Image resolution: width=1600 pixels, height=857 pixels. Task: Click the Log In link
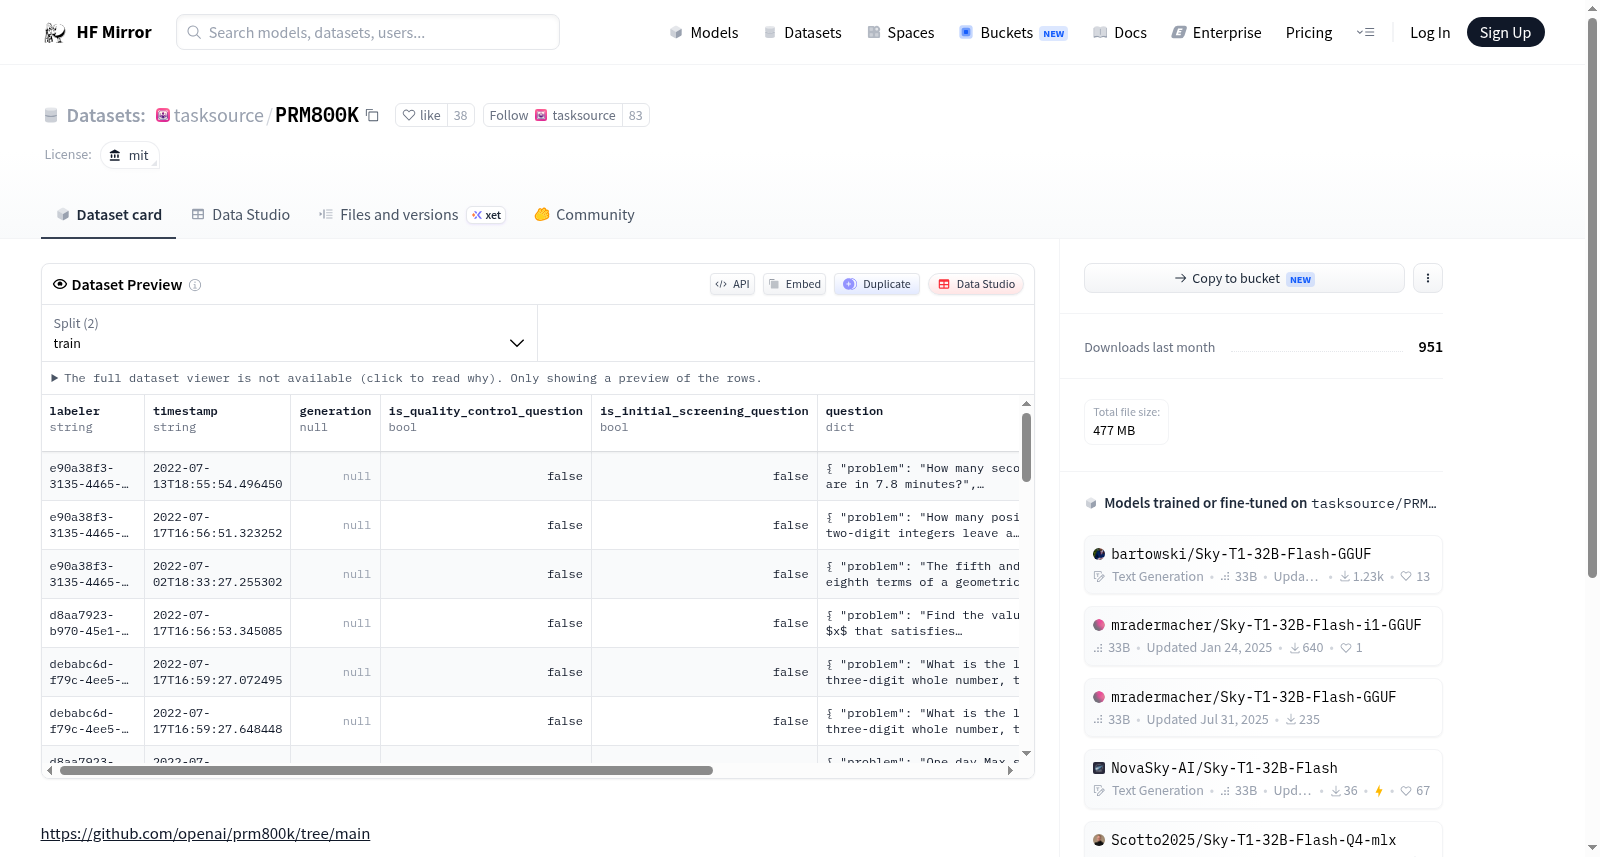pyautogui.click(x=1430, y=33)
